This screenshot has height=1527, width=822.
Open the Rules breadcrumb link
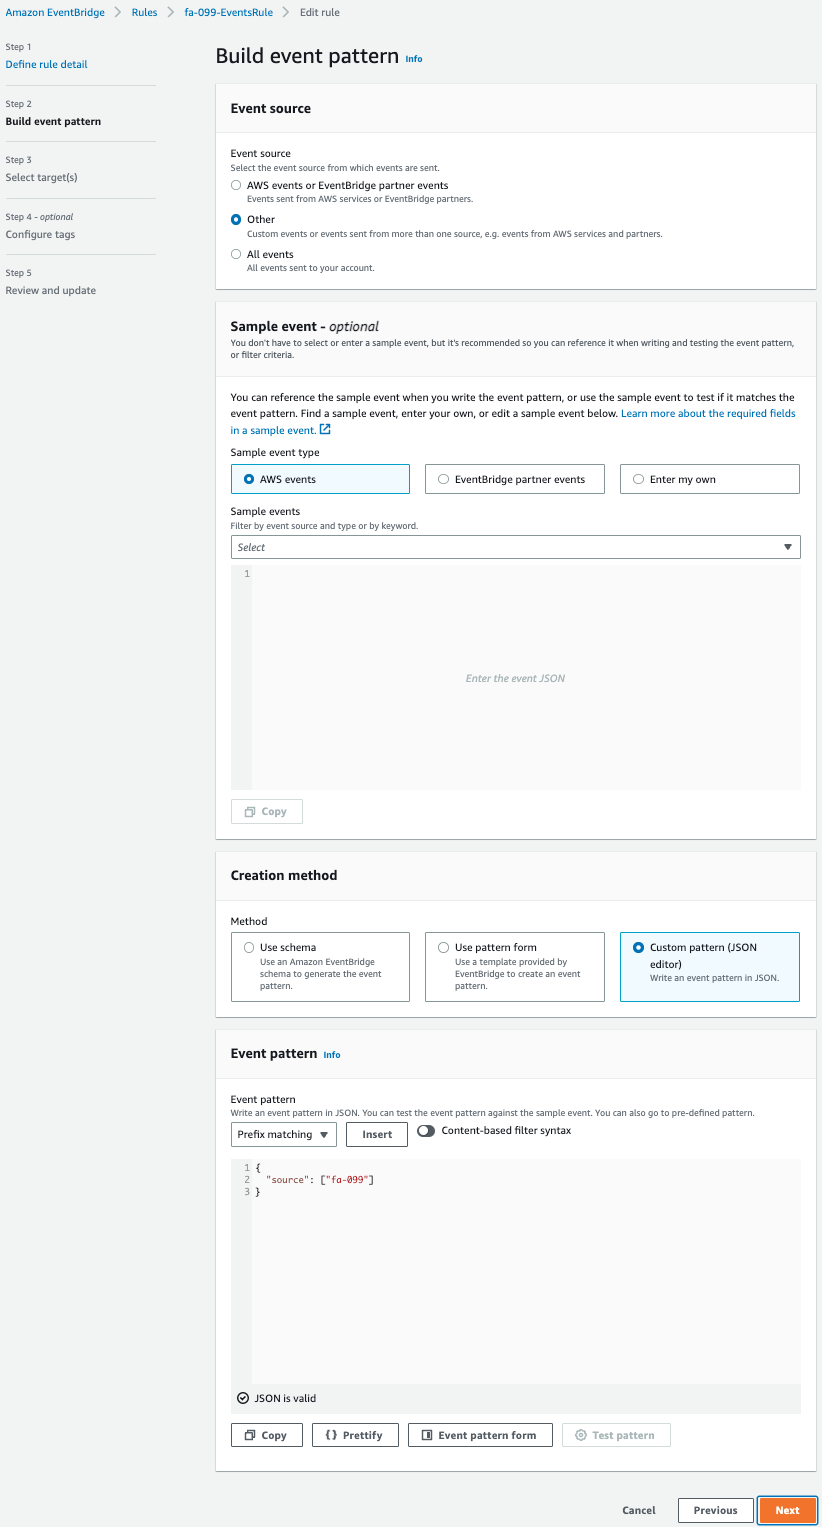[x=146, y=12]
